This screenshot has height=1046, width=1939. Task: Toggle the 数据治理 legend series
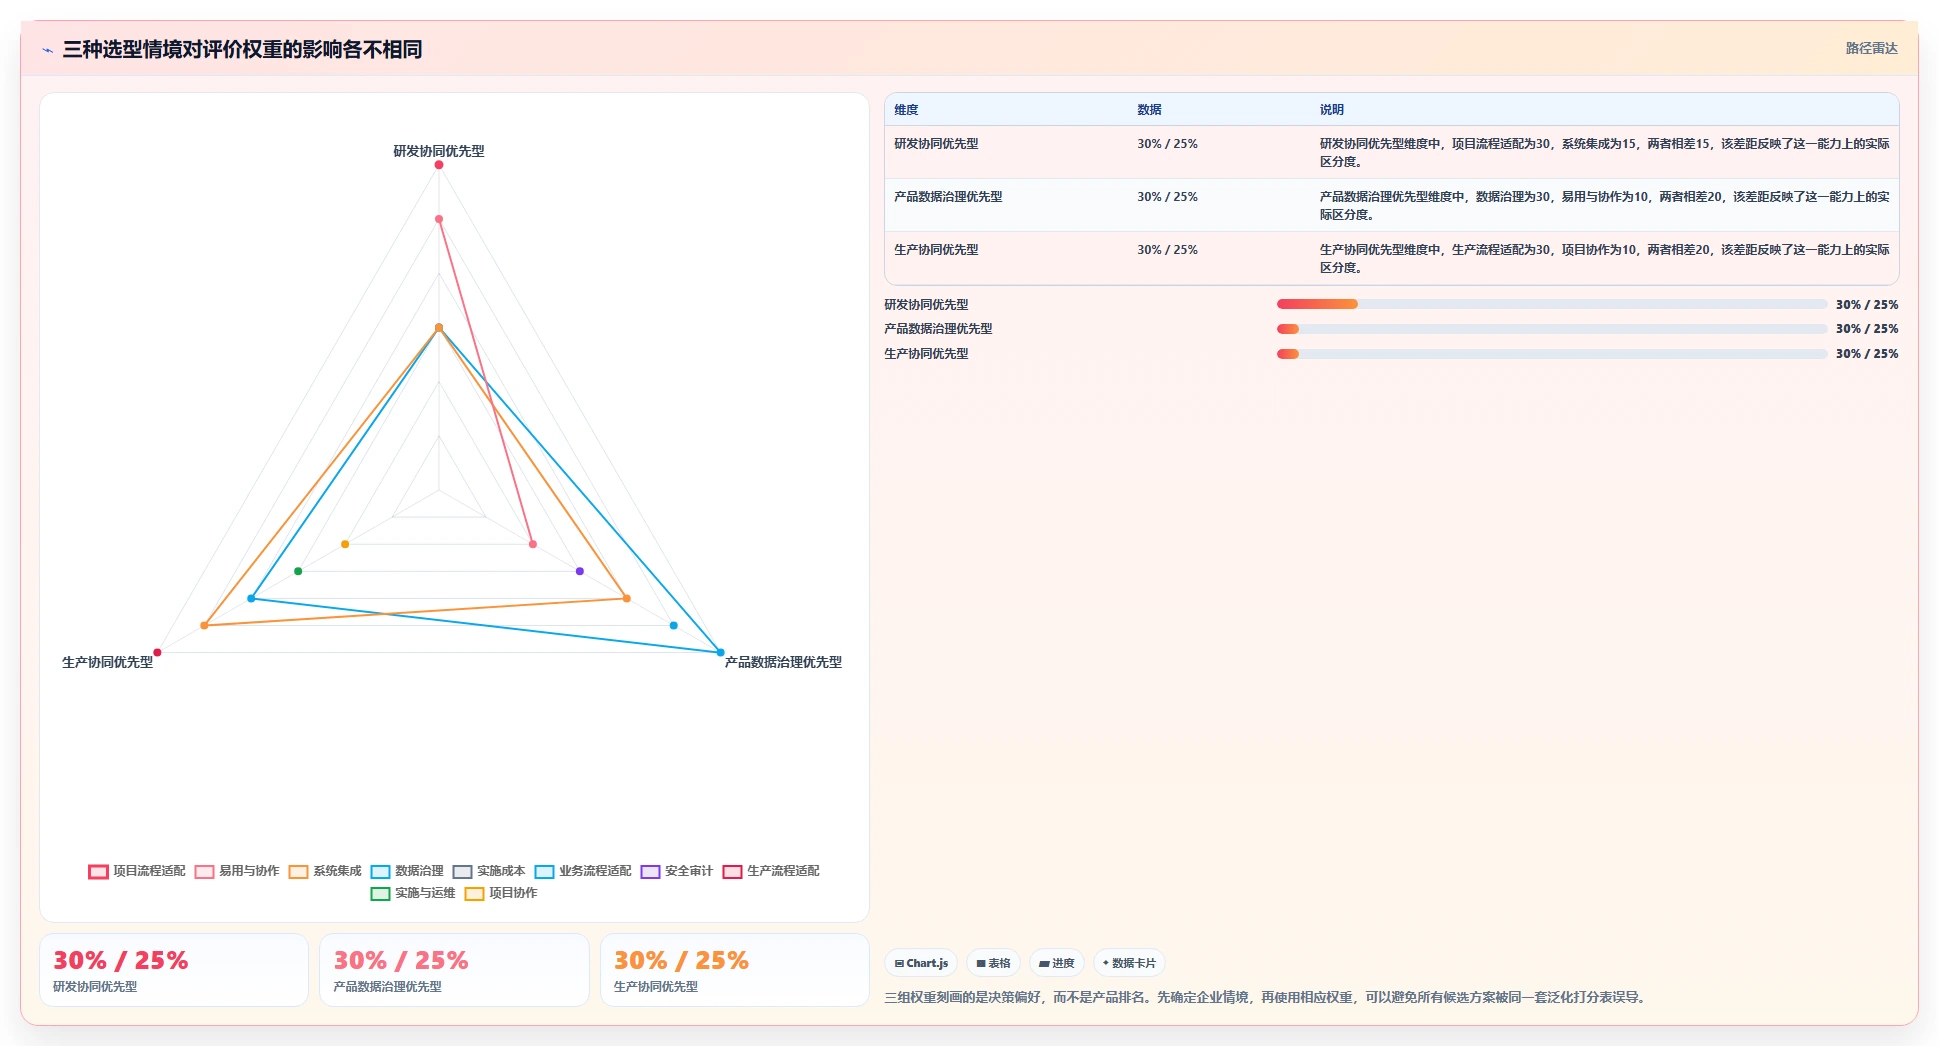click(x=407, y=871)
